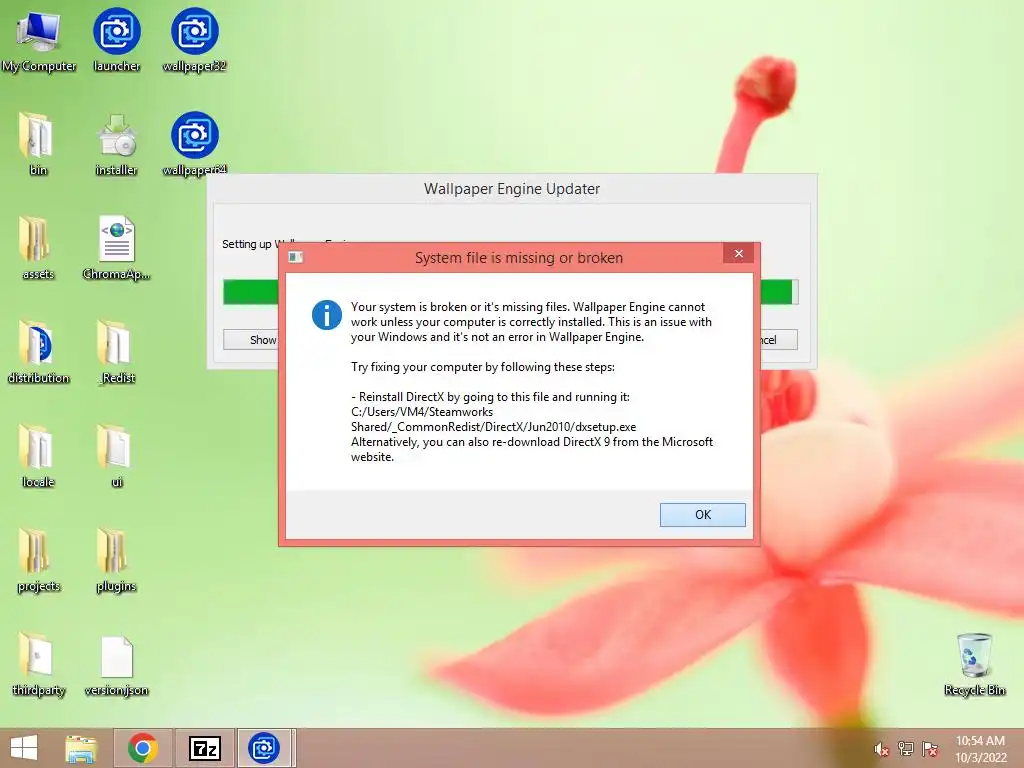Click the muted volume tray icon
This screenshot has width=1024, height=768.
[x=882, y=749]
